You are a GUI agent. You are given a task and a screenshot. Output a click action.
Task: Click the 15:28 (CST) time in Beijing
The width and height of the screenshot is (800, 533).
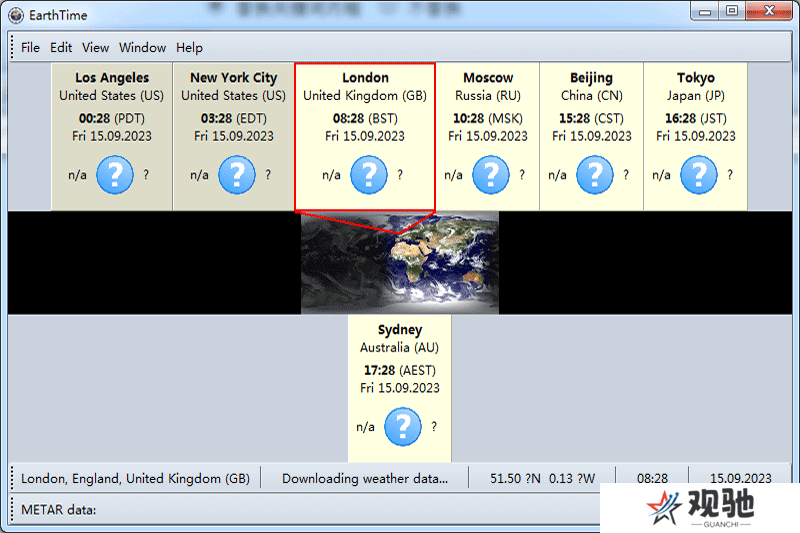591,118
